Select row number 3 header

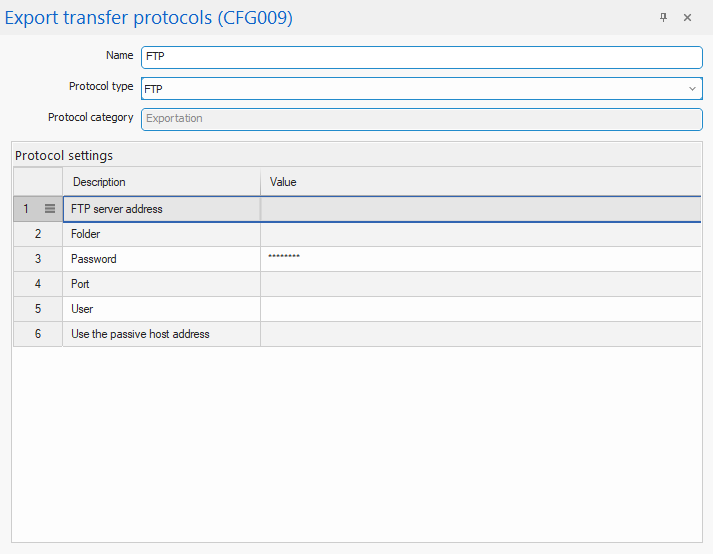click(38, 259)
